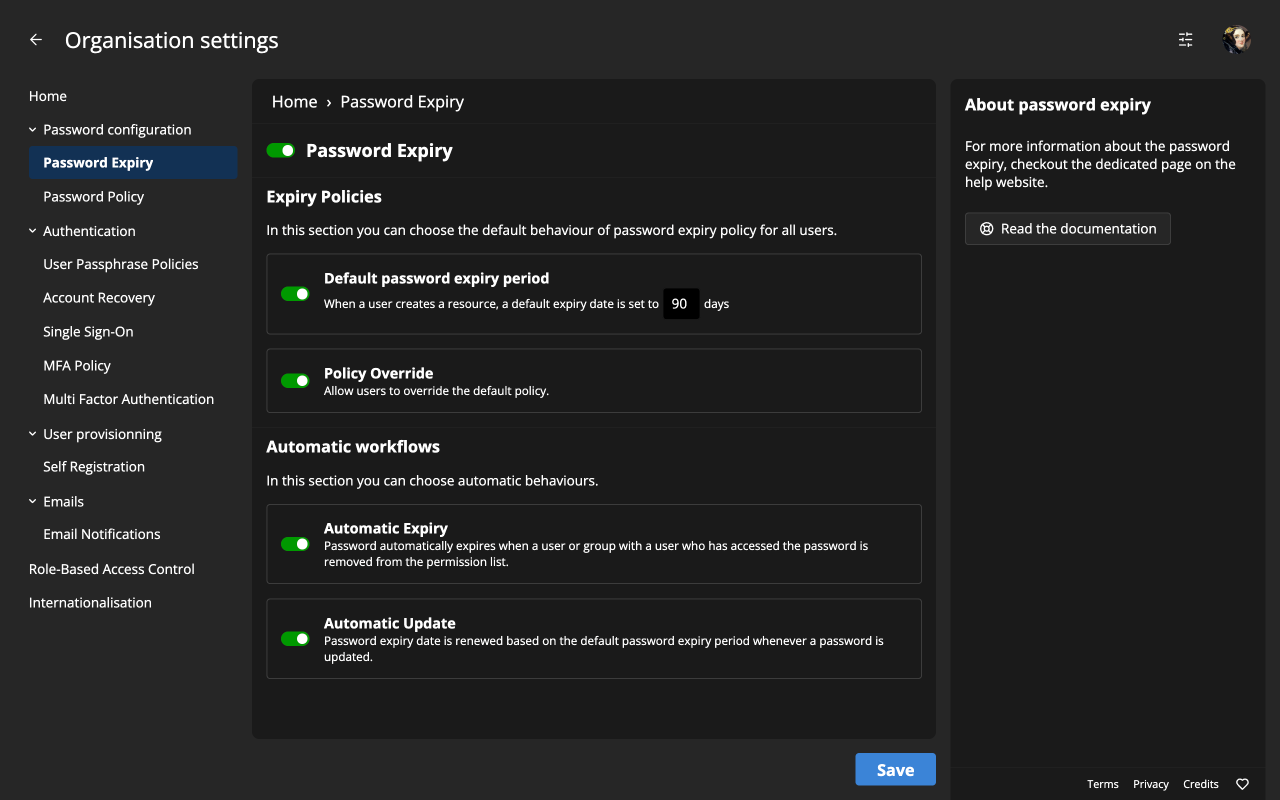The image size is (1280, 800).
Task: Disable the Password Expiry master toggle
Action: (281, 150)
